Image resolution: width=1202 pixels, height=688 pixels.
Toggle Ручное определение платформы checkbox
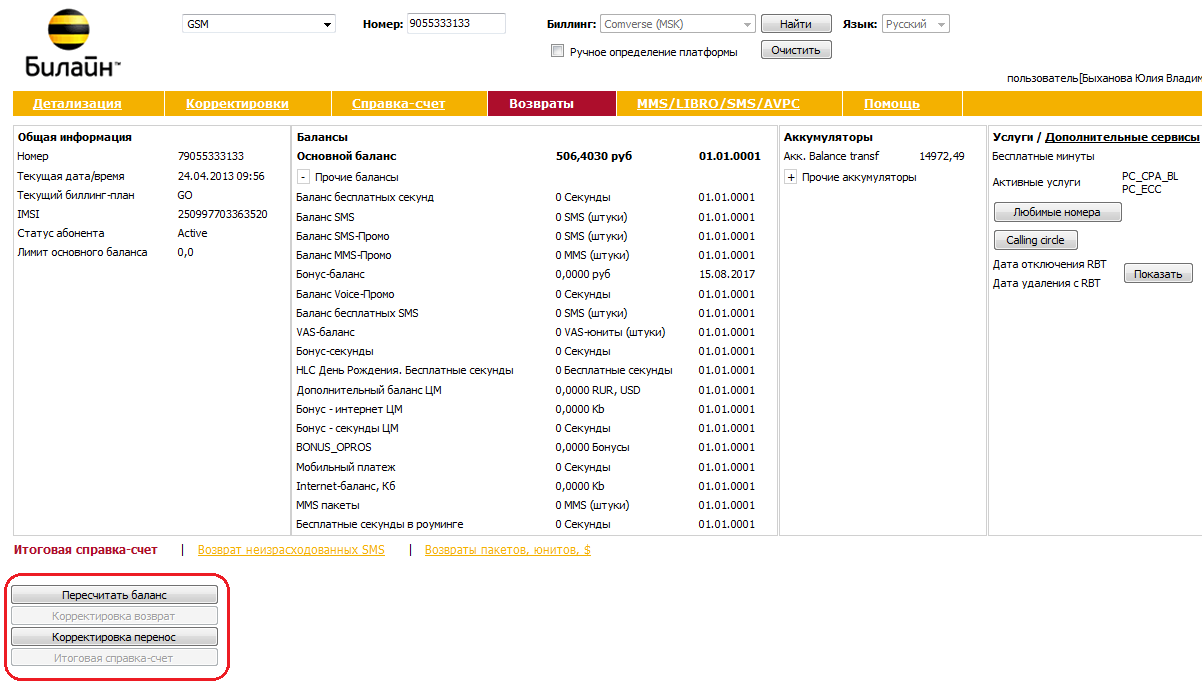[x=558, y=51]
